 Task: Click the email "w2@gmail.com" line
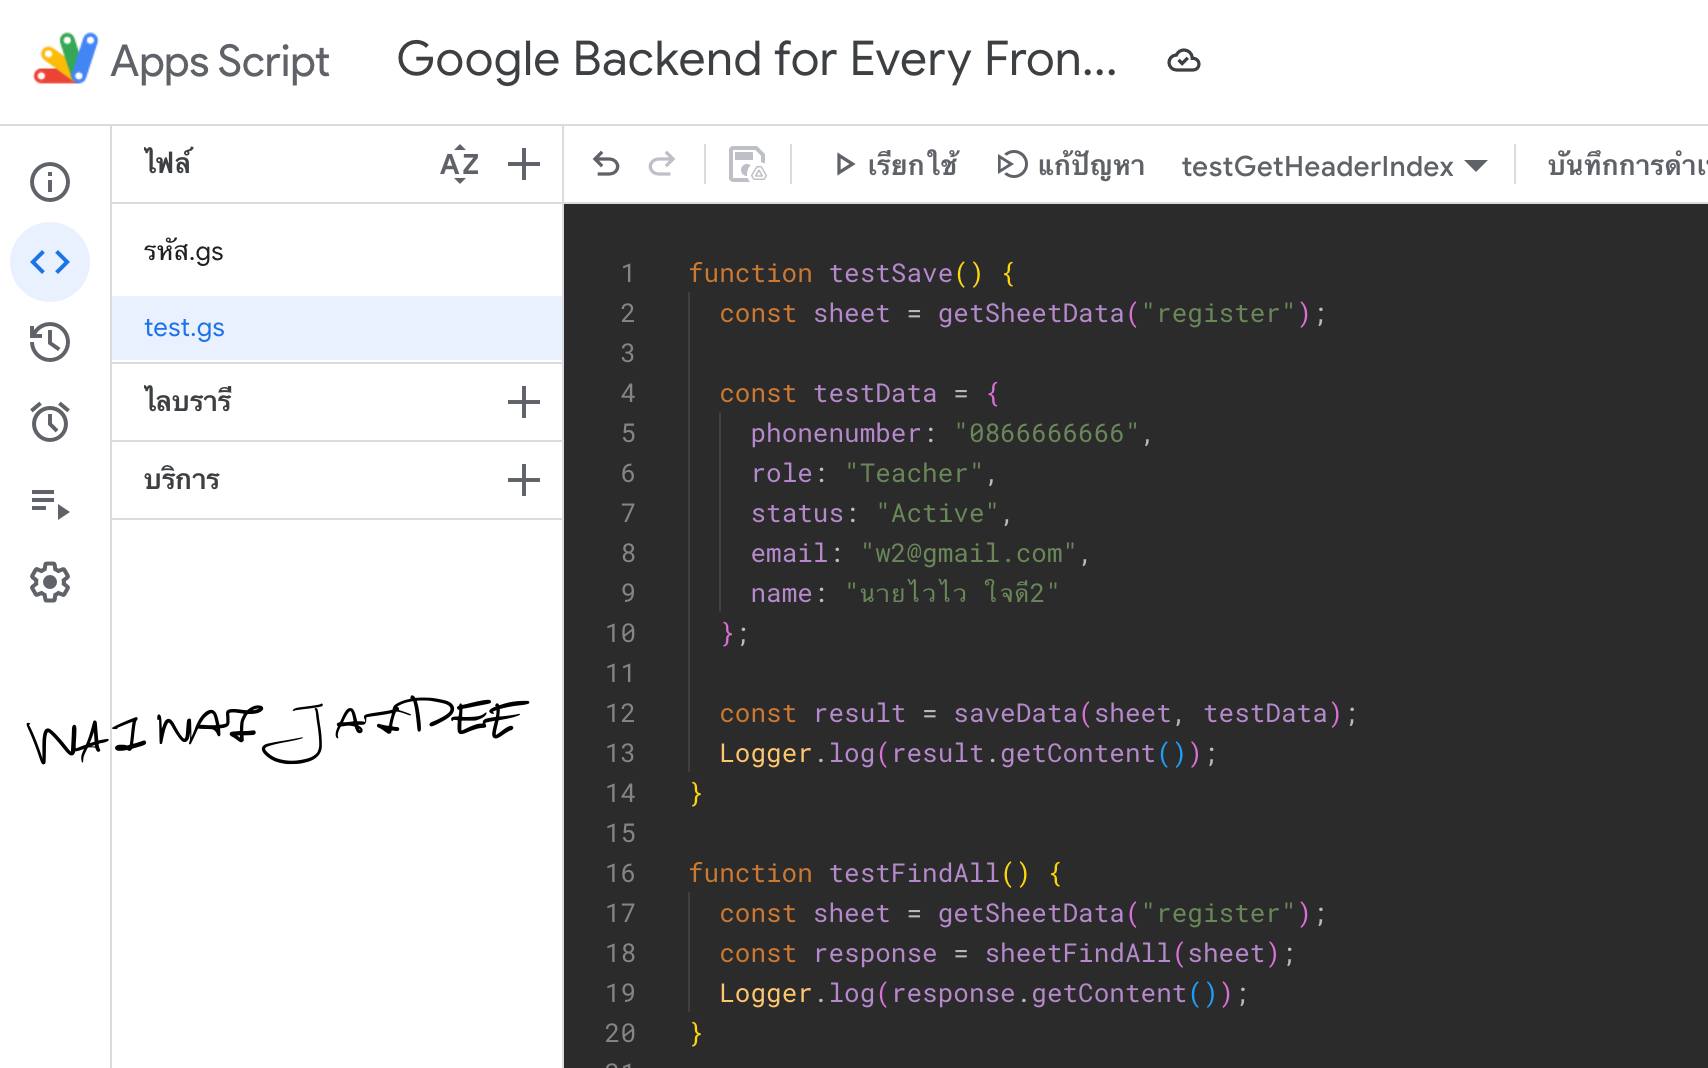[x=920, y=553]
